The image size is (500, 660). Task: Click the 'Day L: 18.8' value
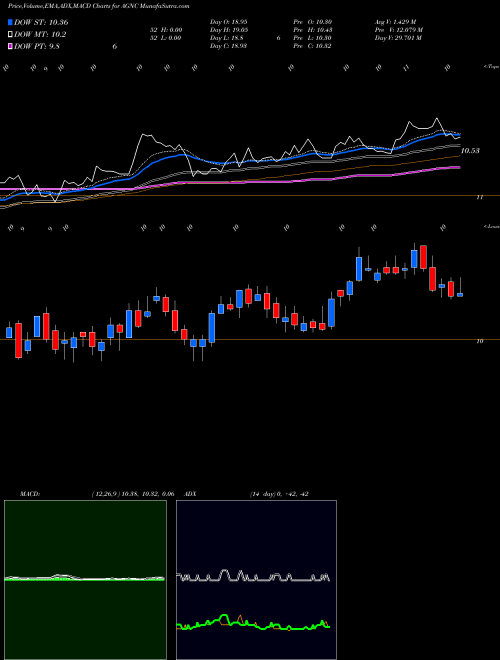227,38
